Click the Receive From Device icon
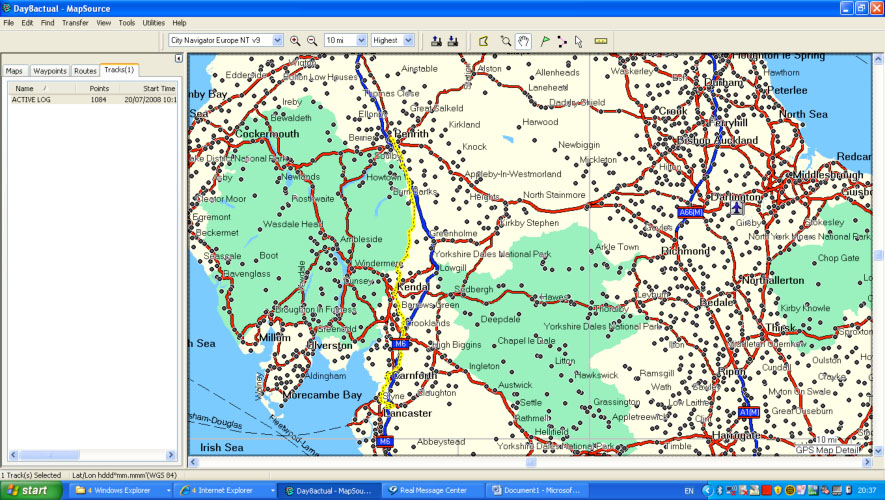The image size is (885, 500). (453, 41)
